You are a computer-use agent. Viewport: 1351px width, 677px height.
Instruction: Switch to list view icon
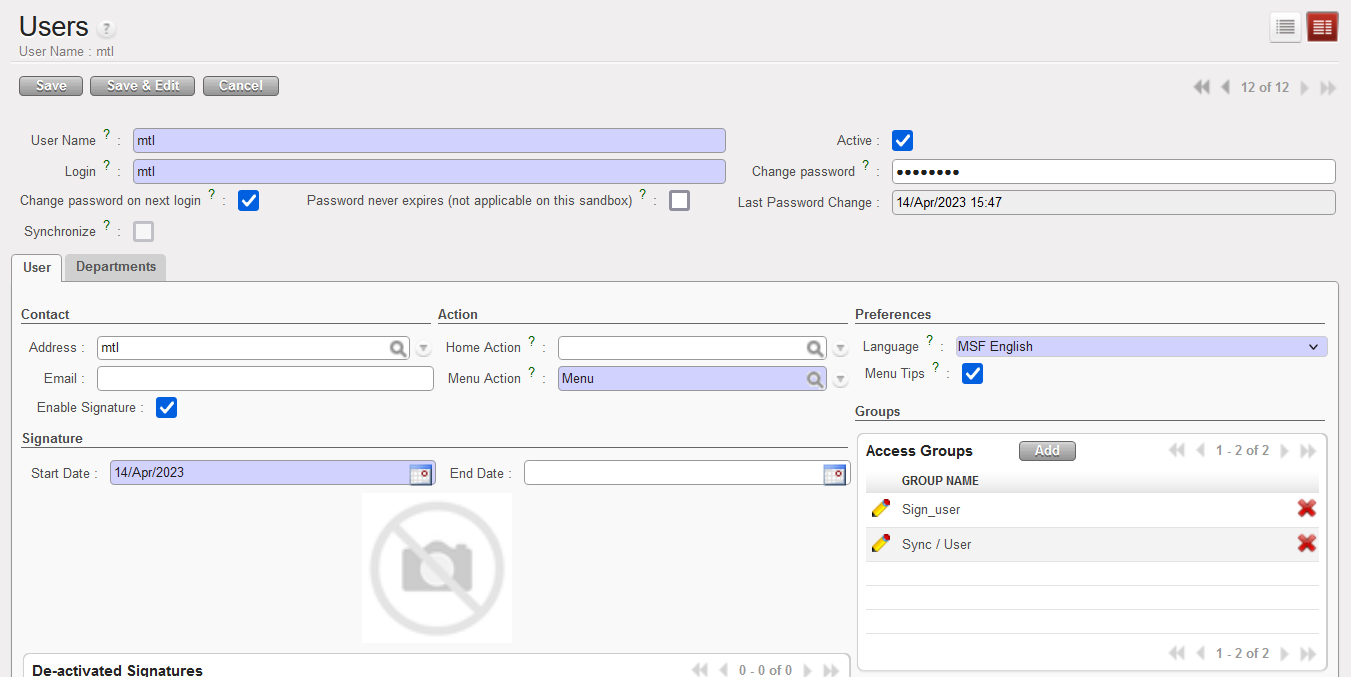point(1285,28)
